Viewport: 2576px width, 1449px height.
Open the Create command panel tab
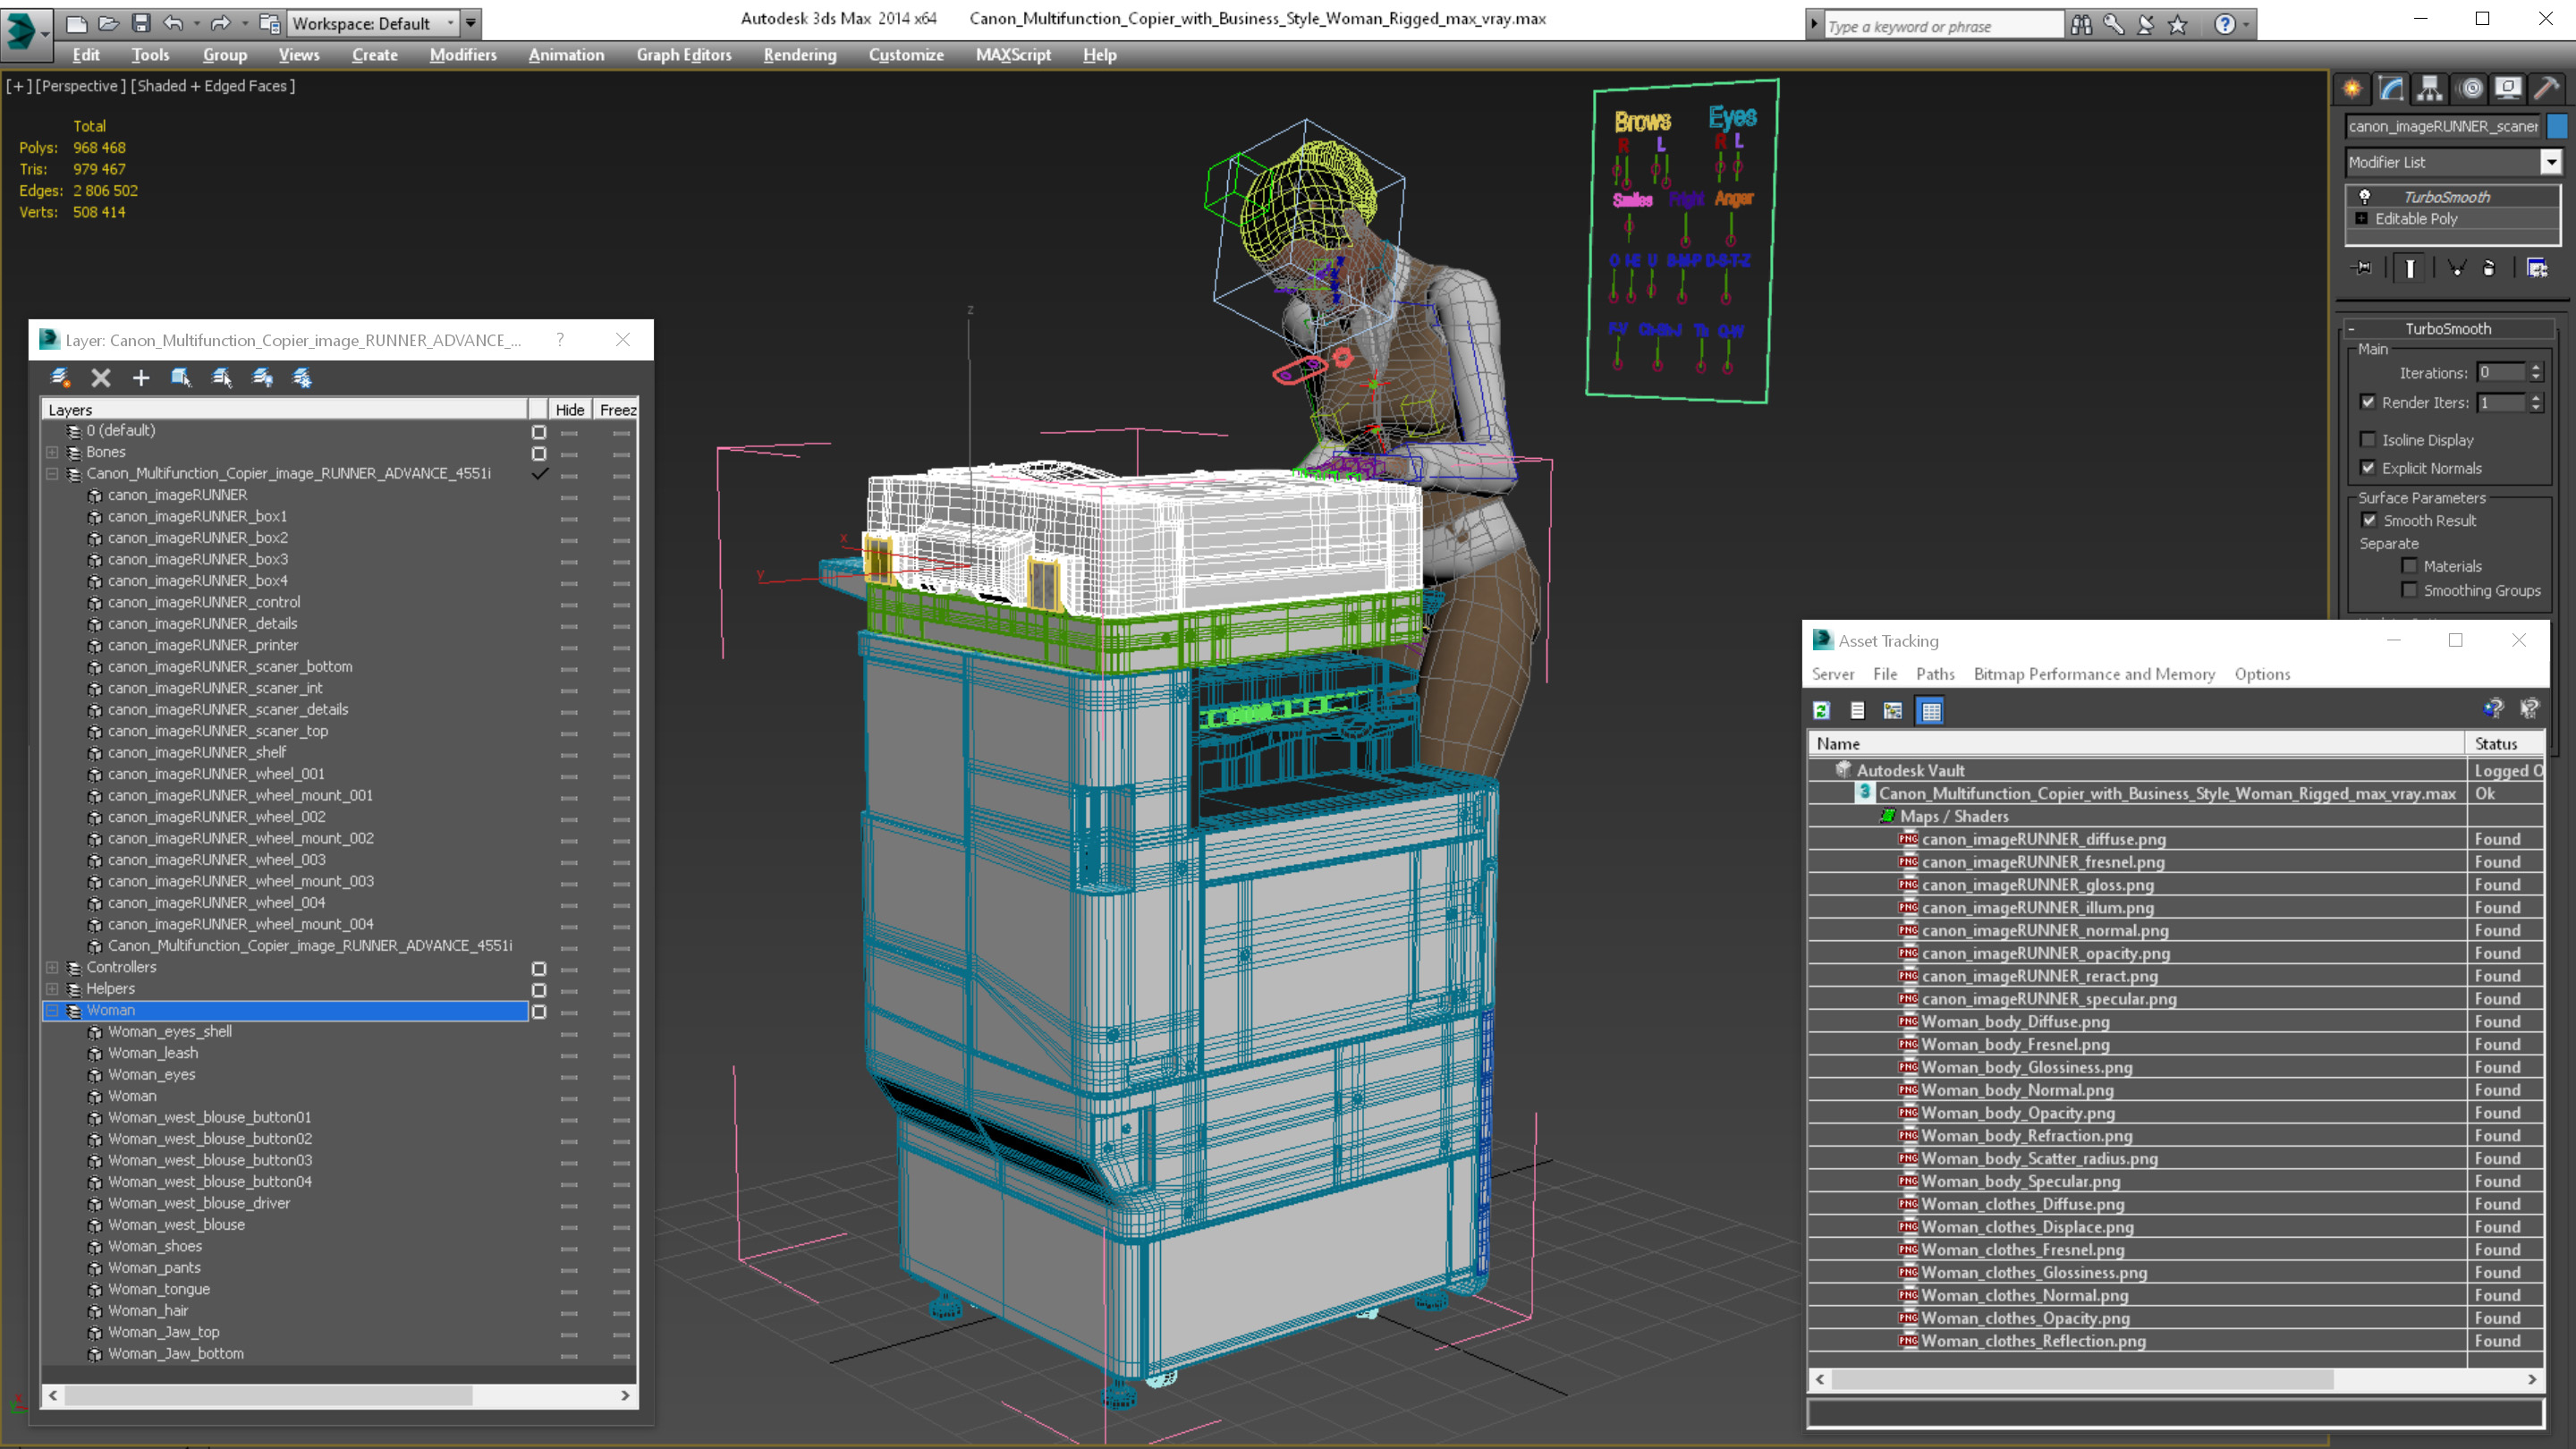2352,89
